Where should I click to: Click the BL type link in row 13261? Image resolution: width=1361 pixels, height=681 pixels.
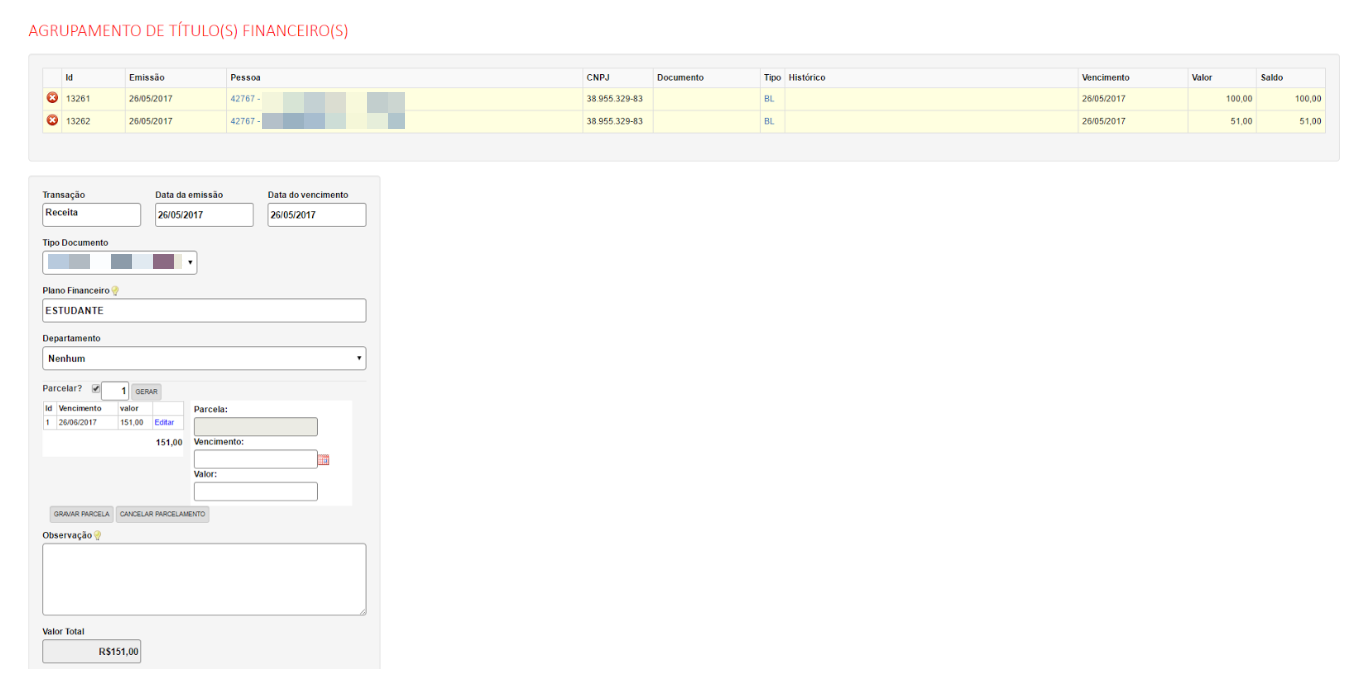[x=769, y=99]
